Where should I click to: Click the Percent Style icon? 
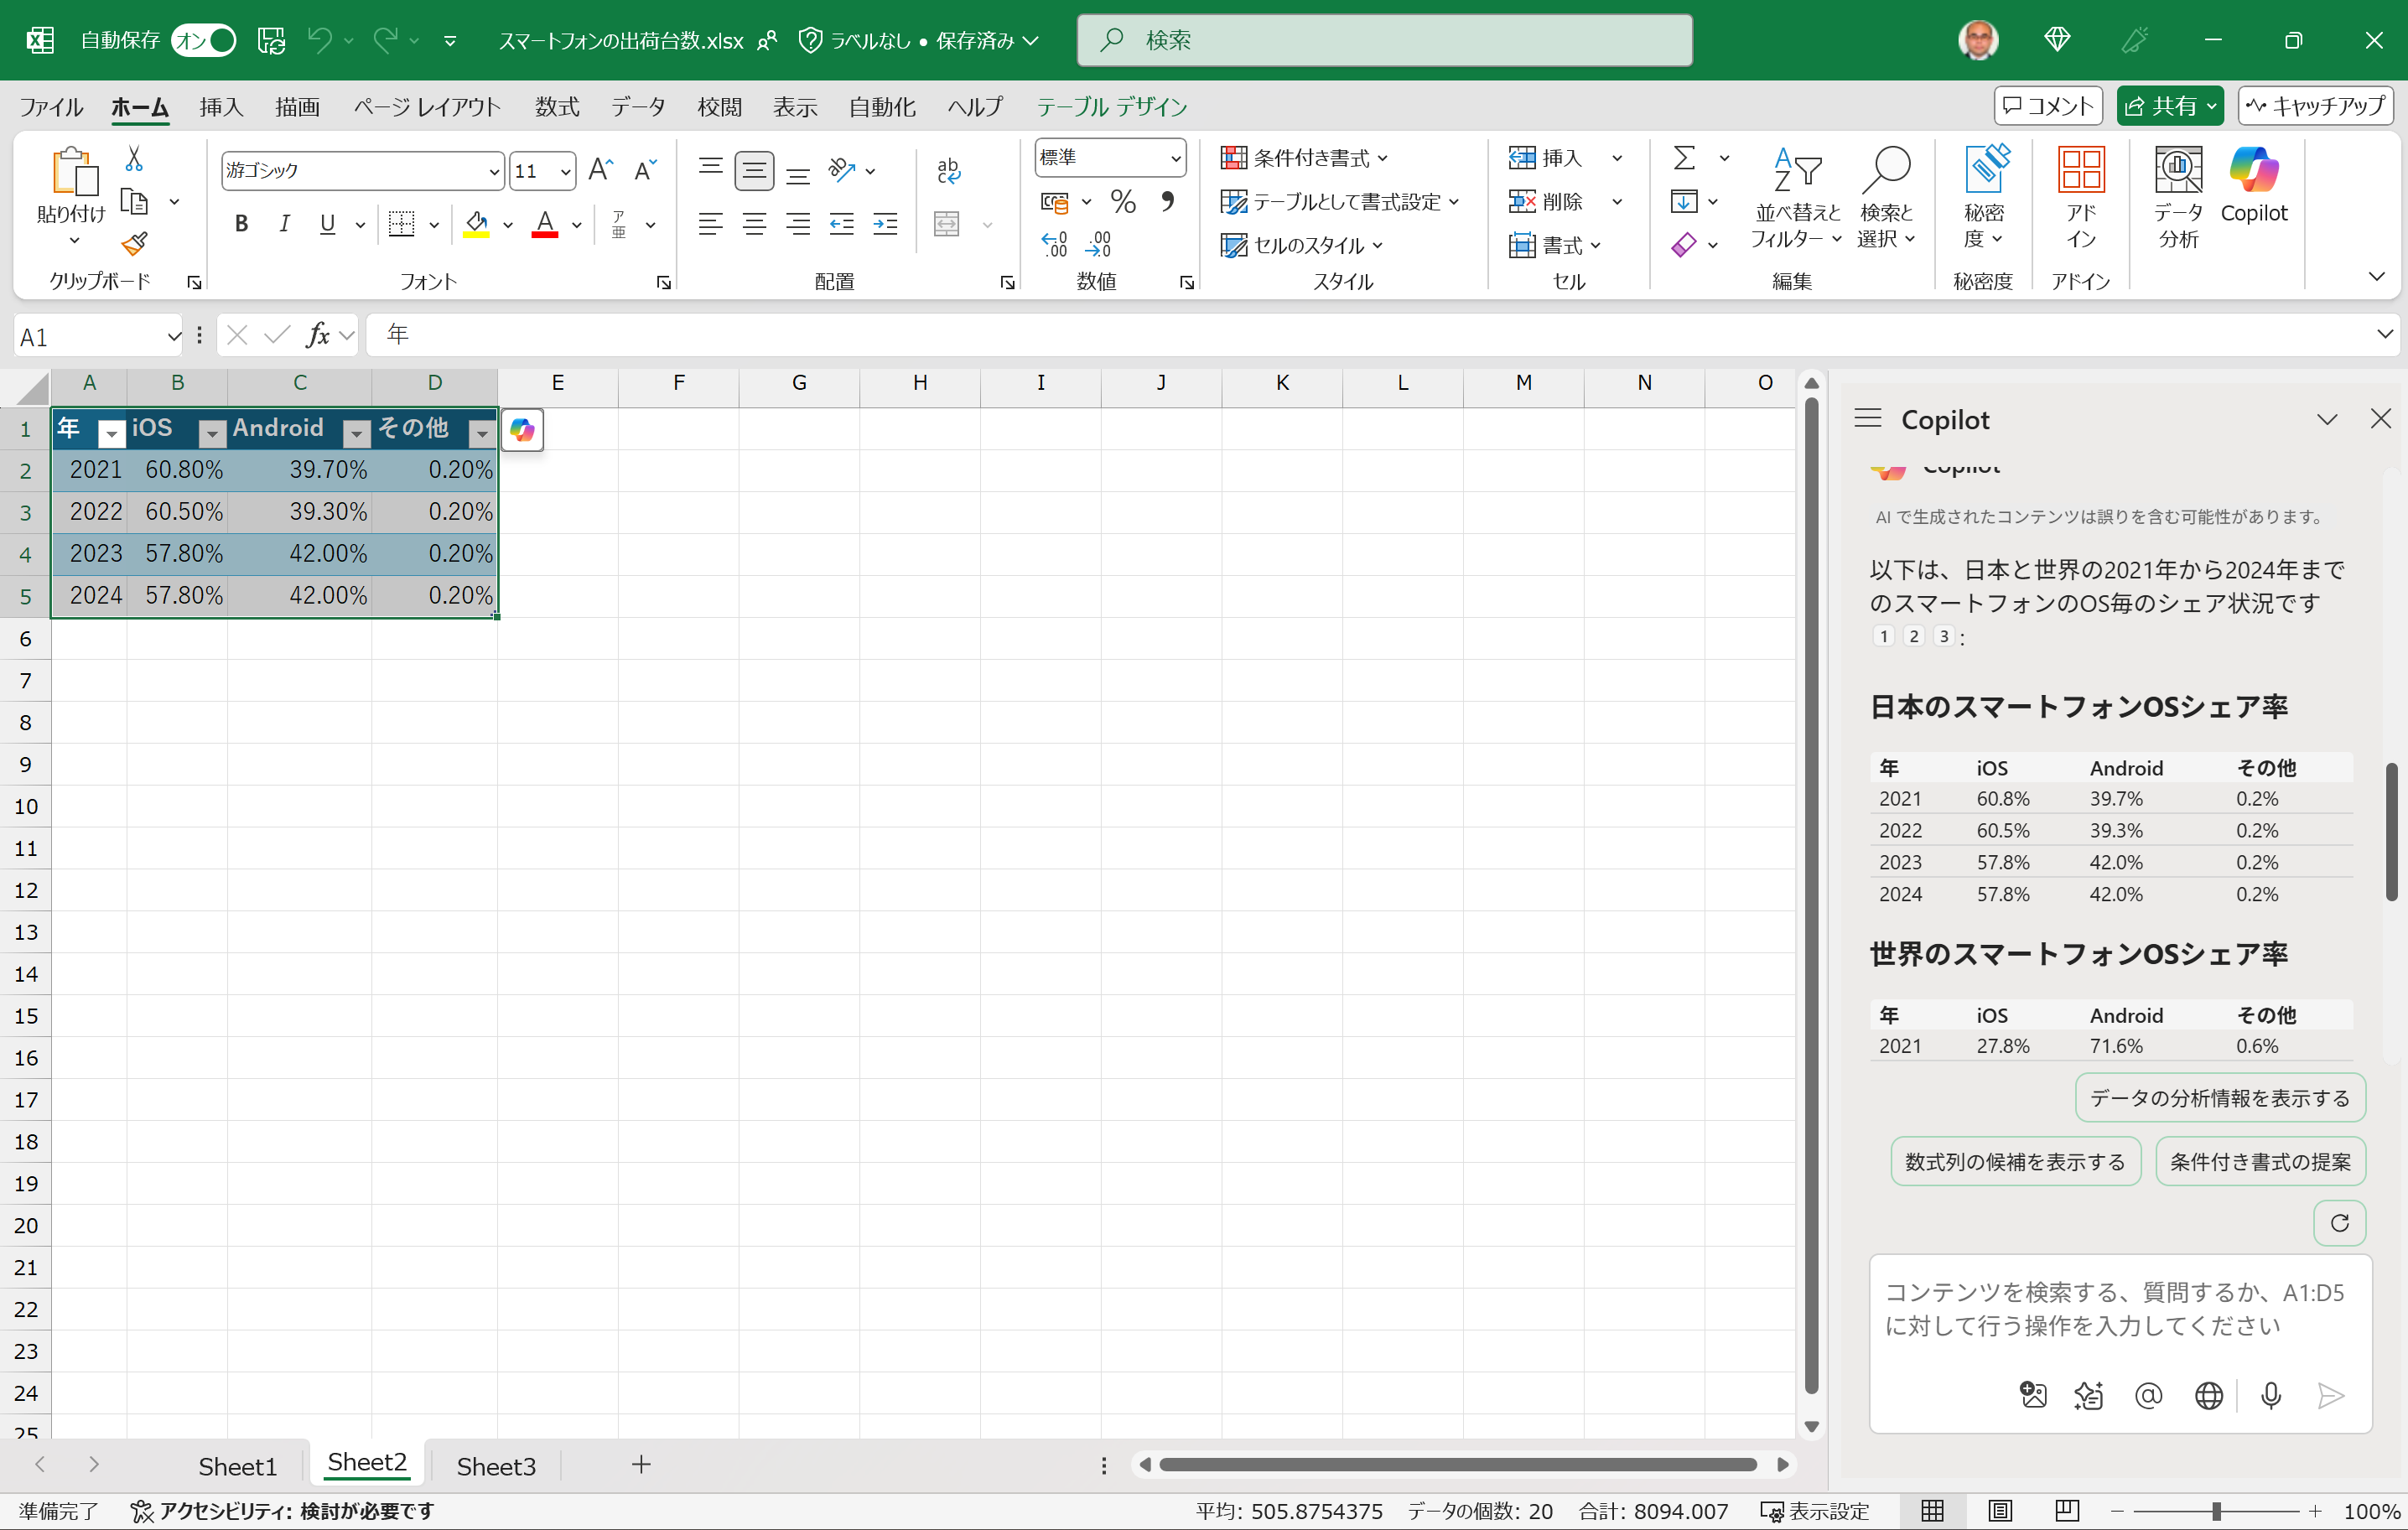point(1123,202)
